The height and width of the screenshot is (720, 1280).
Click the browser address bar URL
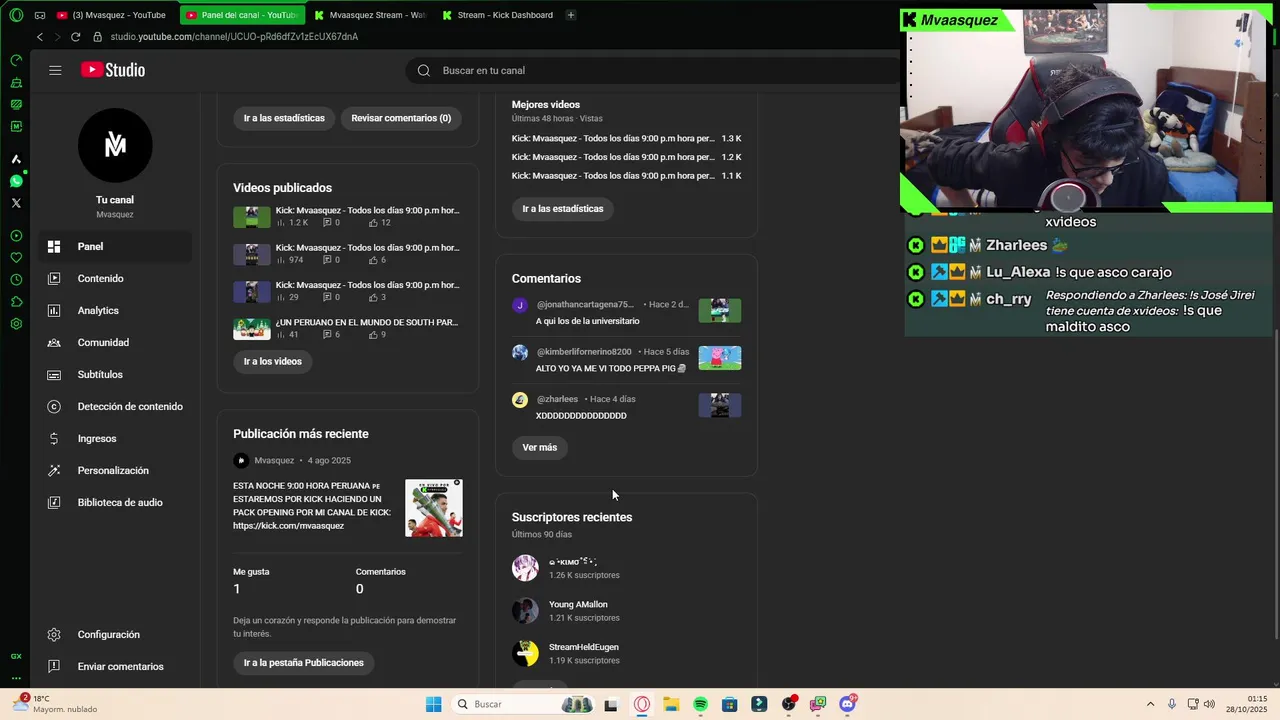point(234,37)
